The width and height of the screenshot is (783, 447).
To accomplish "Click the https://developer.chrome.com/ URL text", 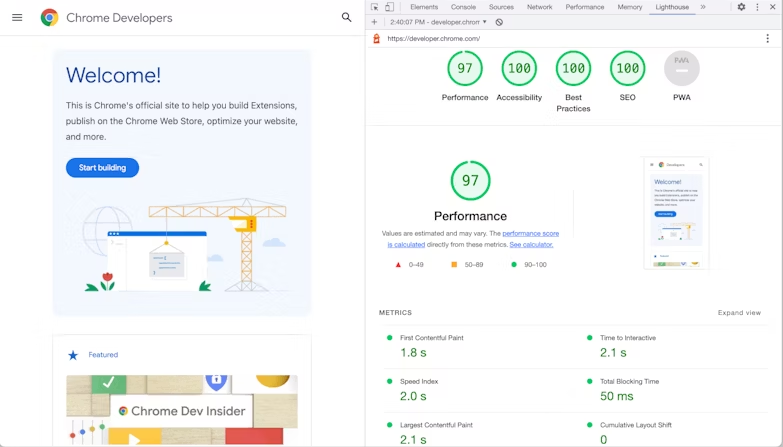I will point(433,38).
